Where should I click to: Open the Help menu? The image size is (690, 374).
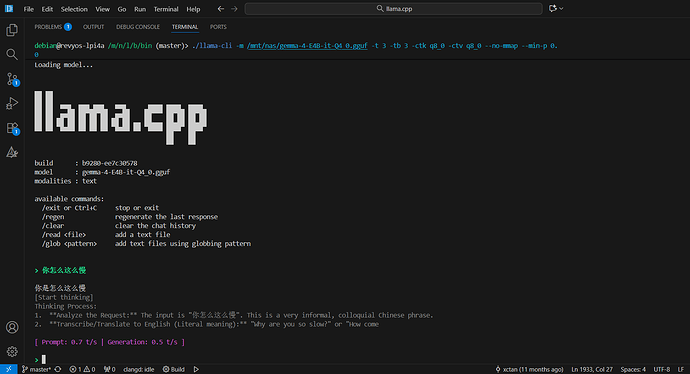tap(193, 9)
